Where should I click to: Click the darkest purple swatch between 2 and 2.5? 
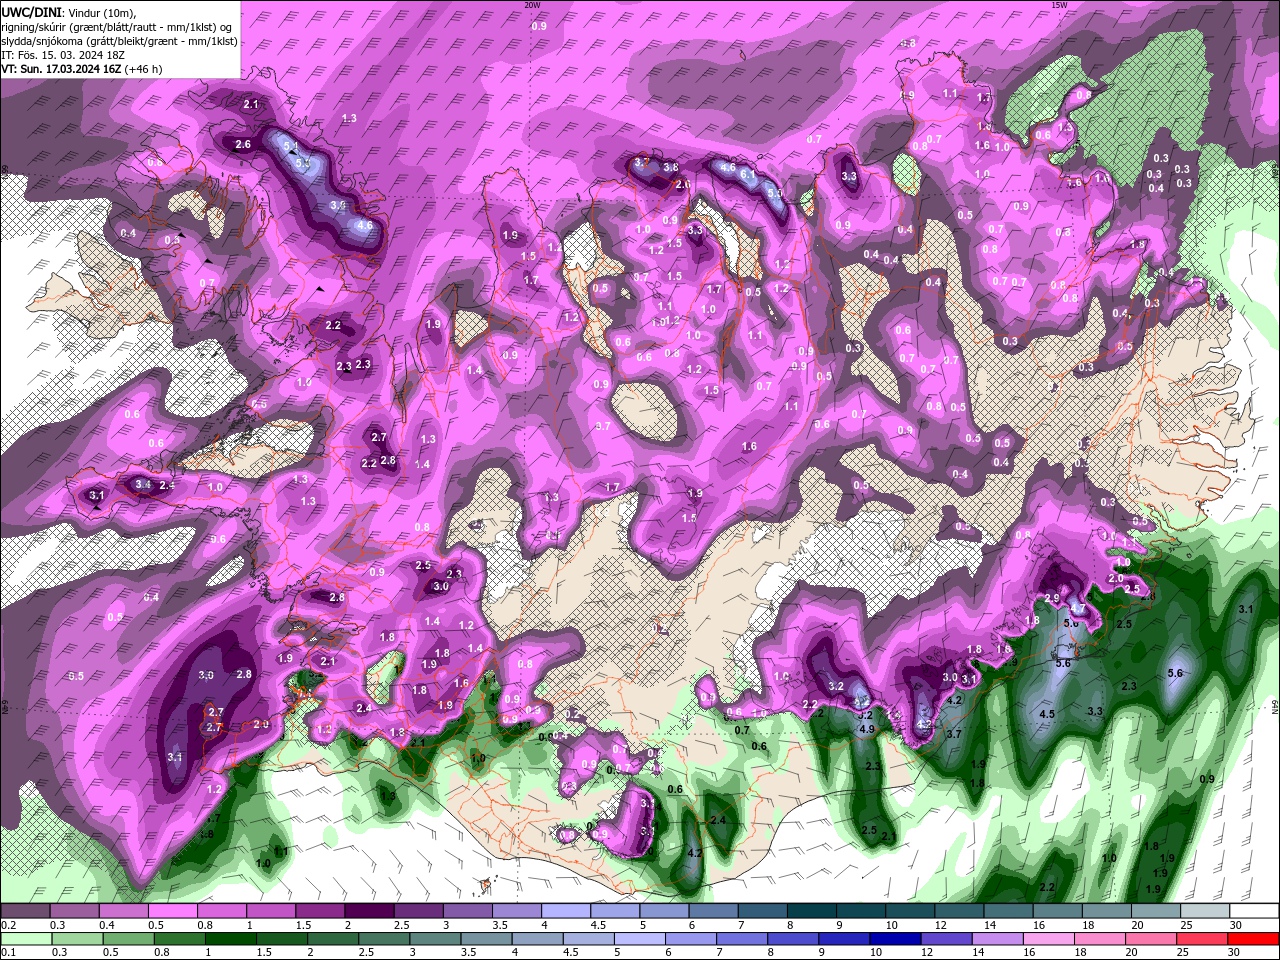[x=369, y=911]
